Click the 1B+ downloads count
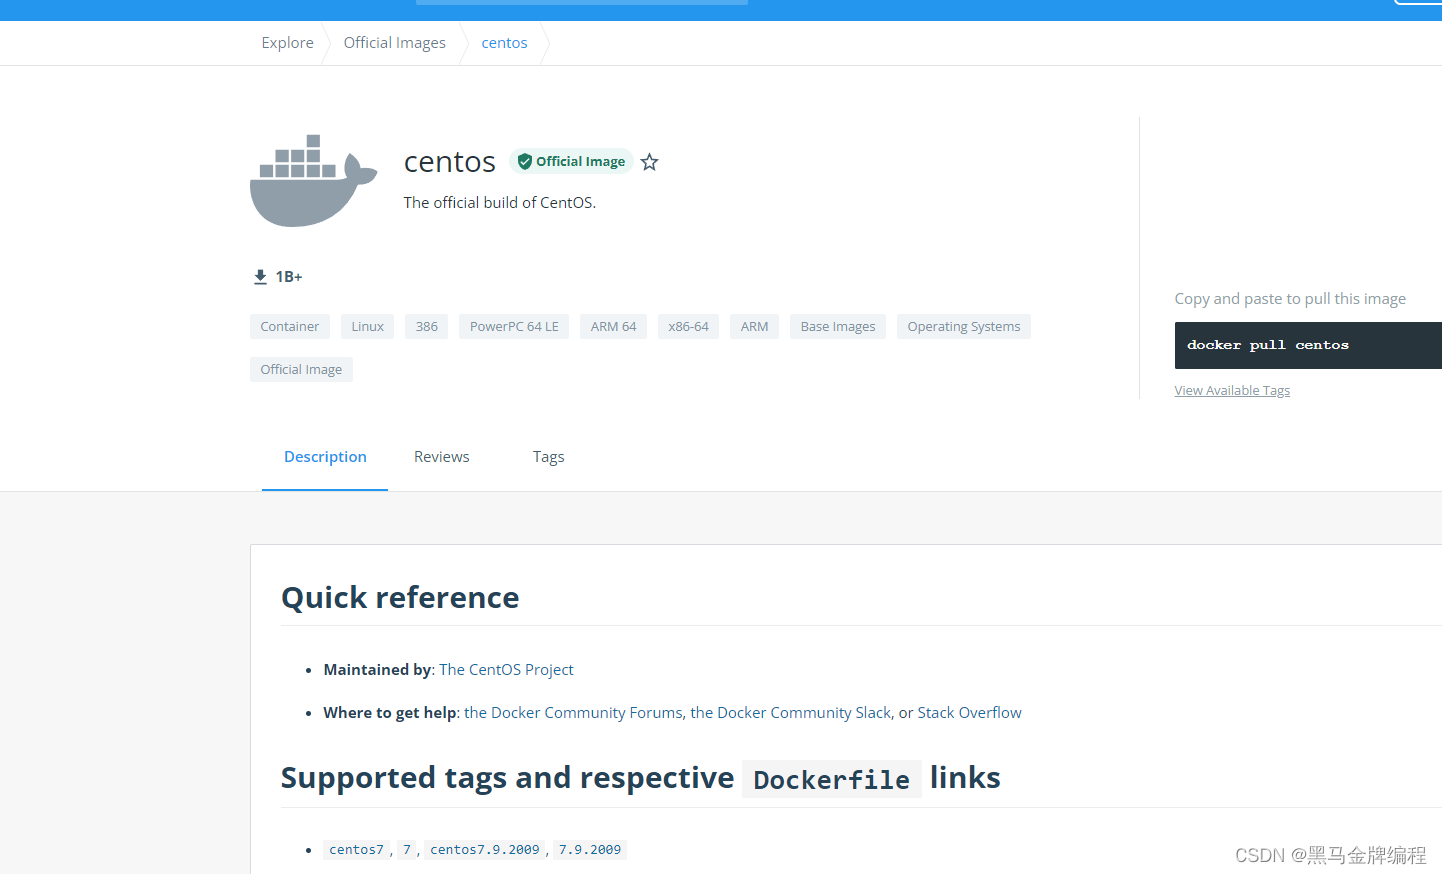 (x=289, y=277)
